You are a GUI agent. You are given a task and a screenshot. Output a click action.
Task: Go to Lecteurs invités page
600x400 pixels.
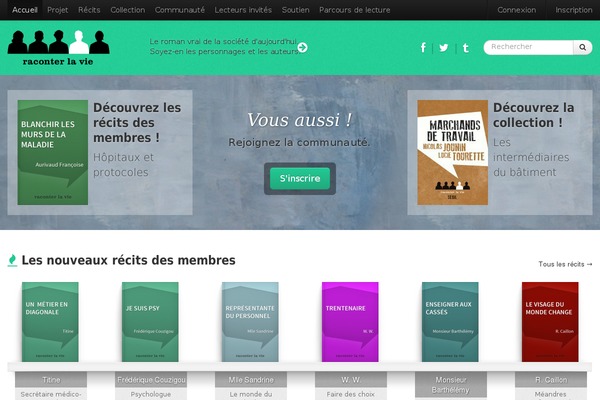pos(243,10)
